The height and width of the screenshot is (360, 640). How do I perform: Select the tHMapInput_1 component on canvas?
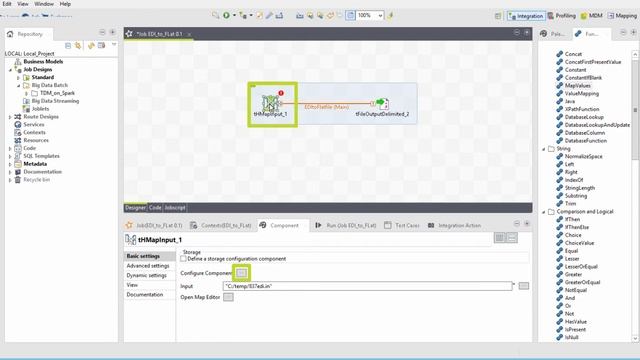click(x=270, y=103)
